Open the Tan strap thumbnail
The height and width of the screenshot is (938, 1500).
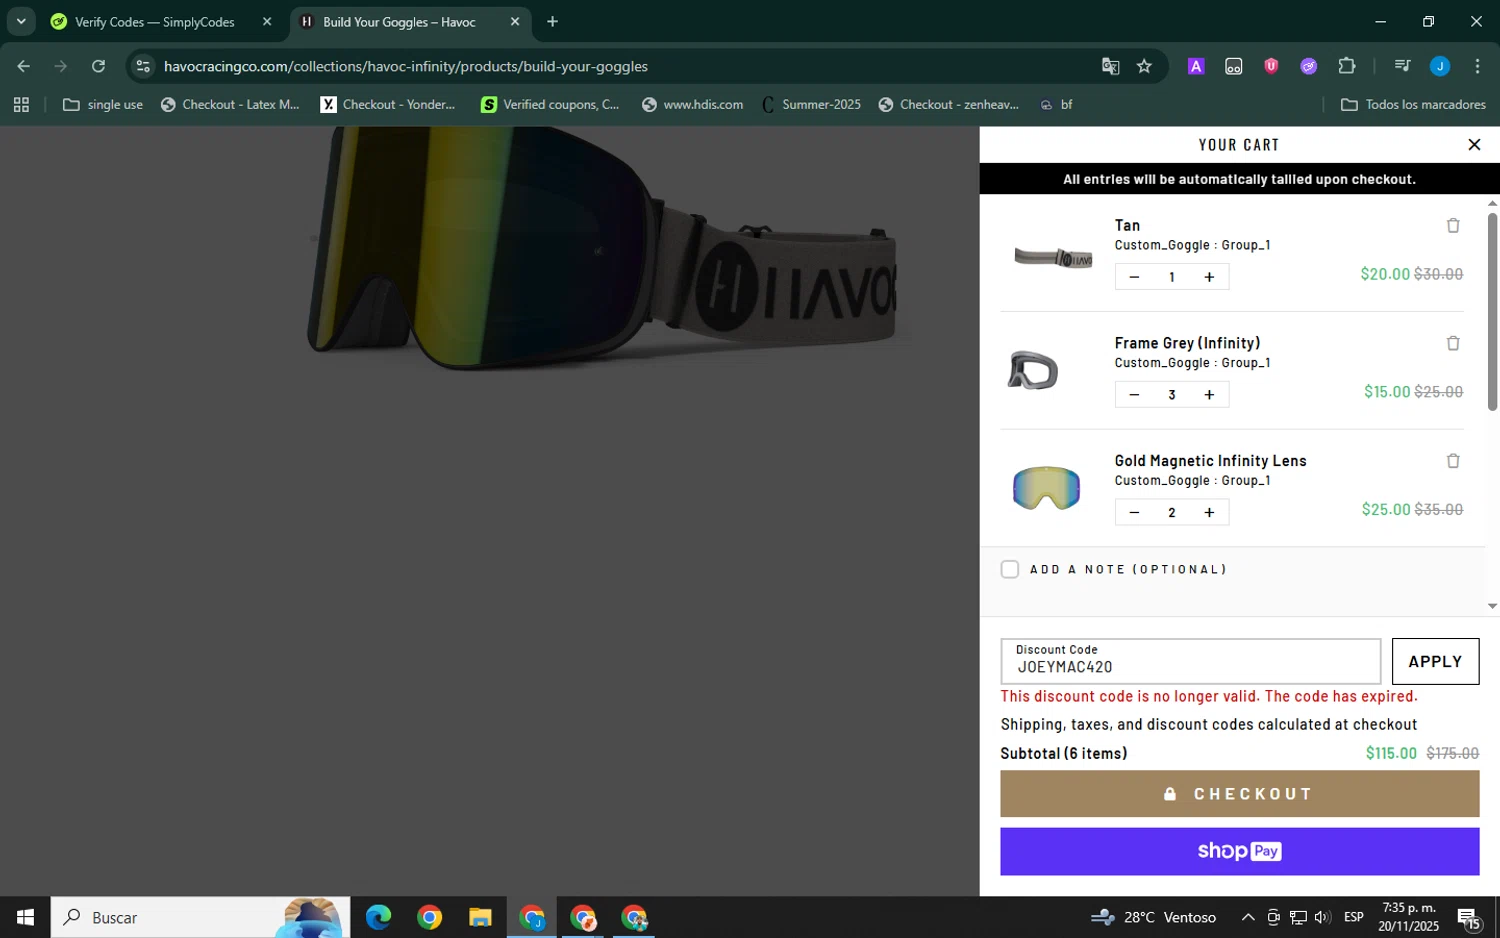coord(1053,258)
